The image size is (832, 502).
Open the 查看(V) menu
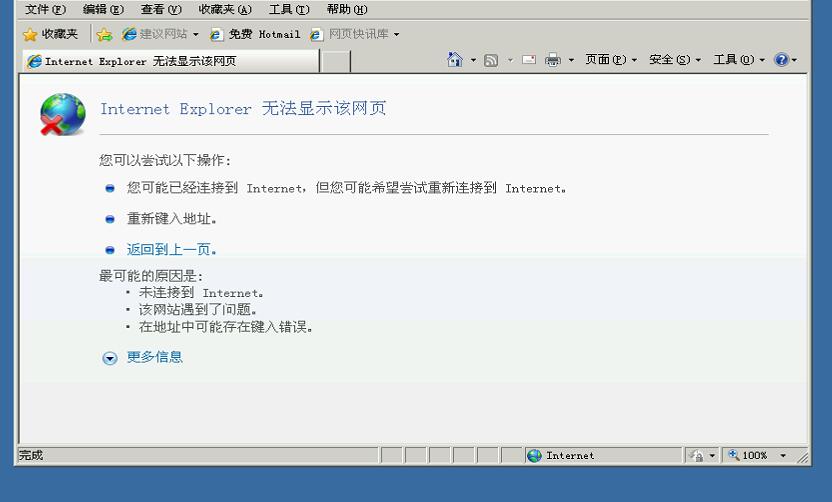click(x=161, y=9)
